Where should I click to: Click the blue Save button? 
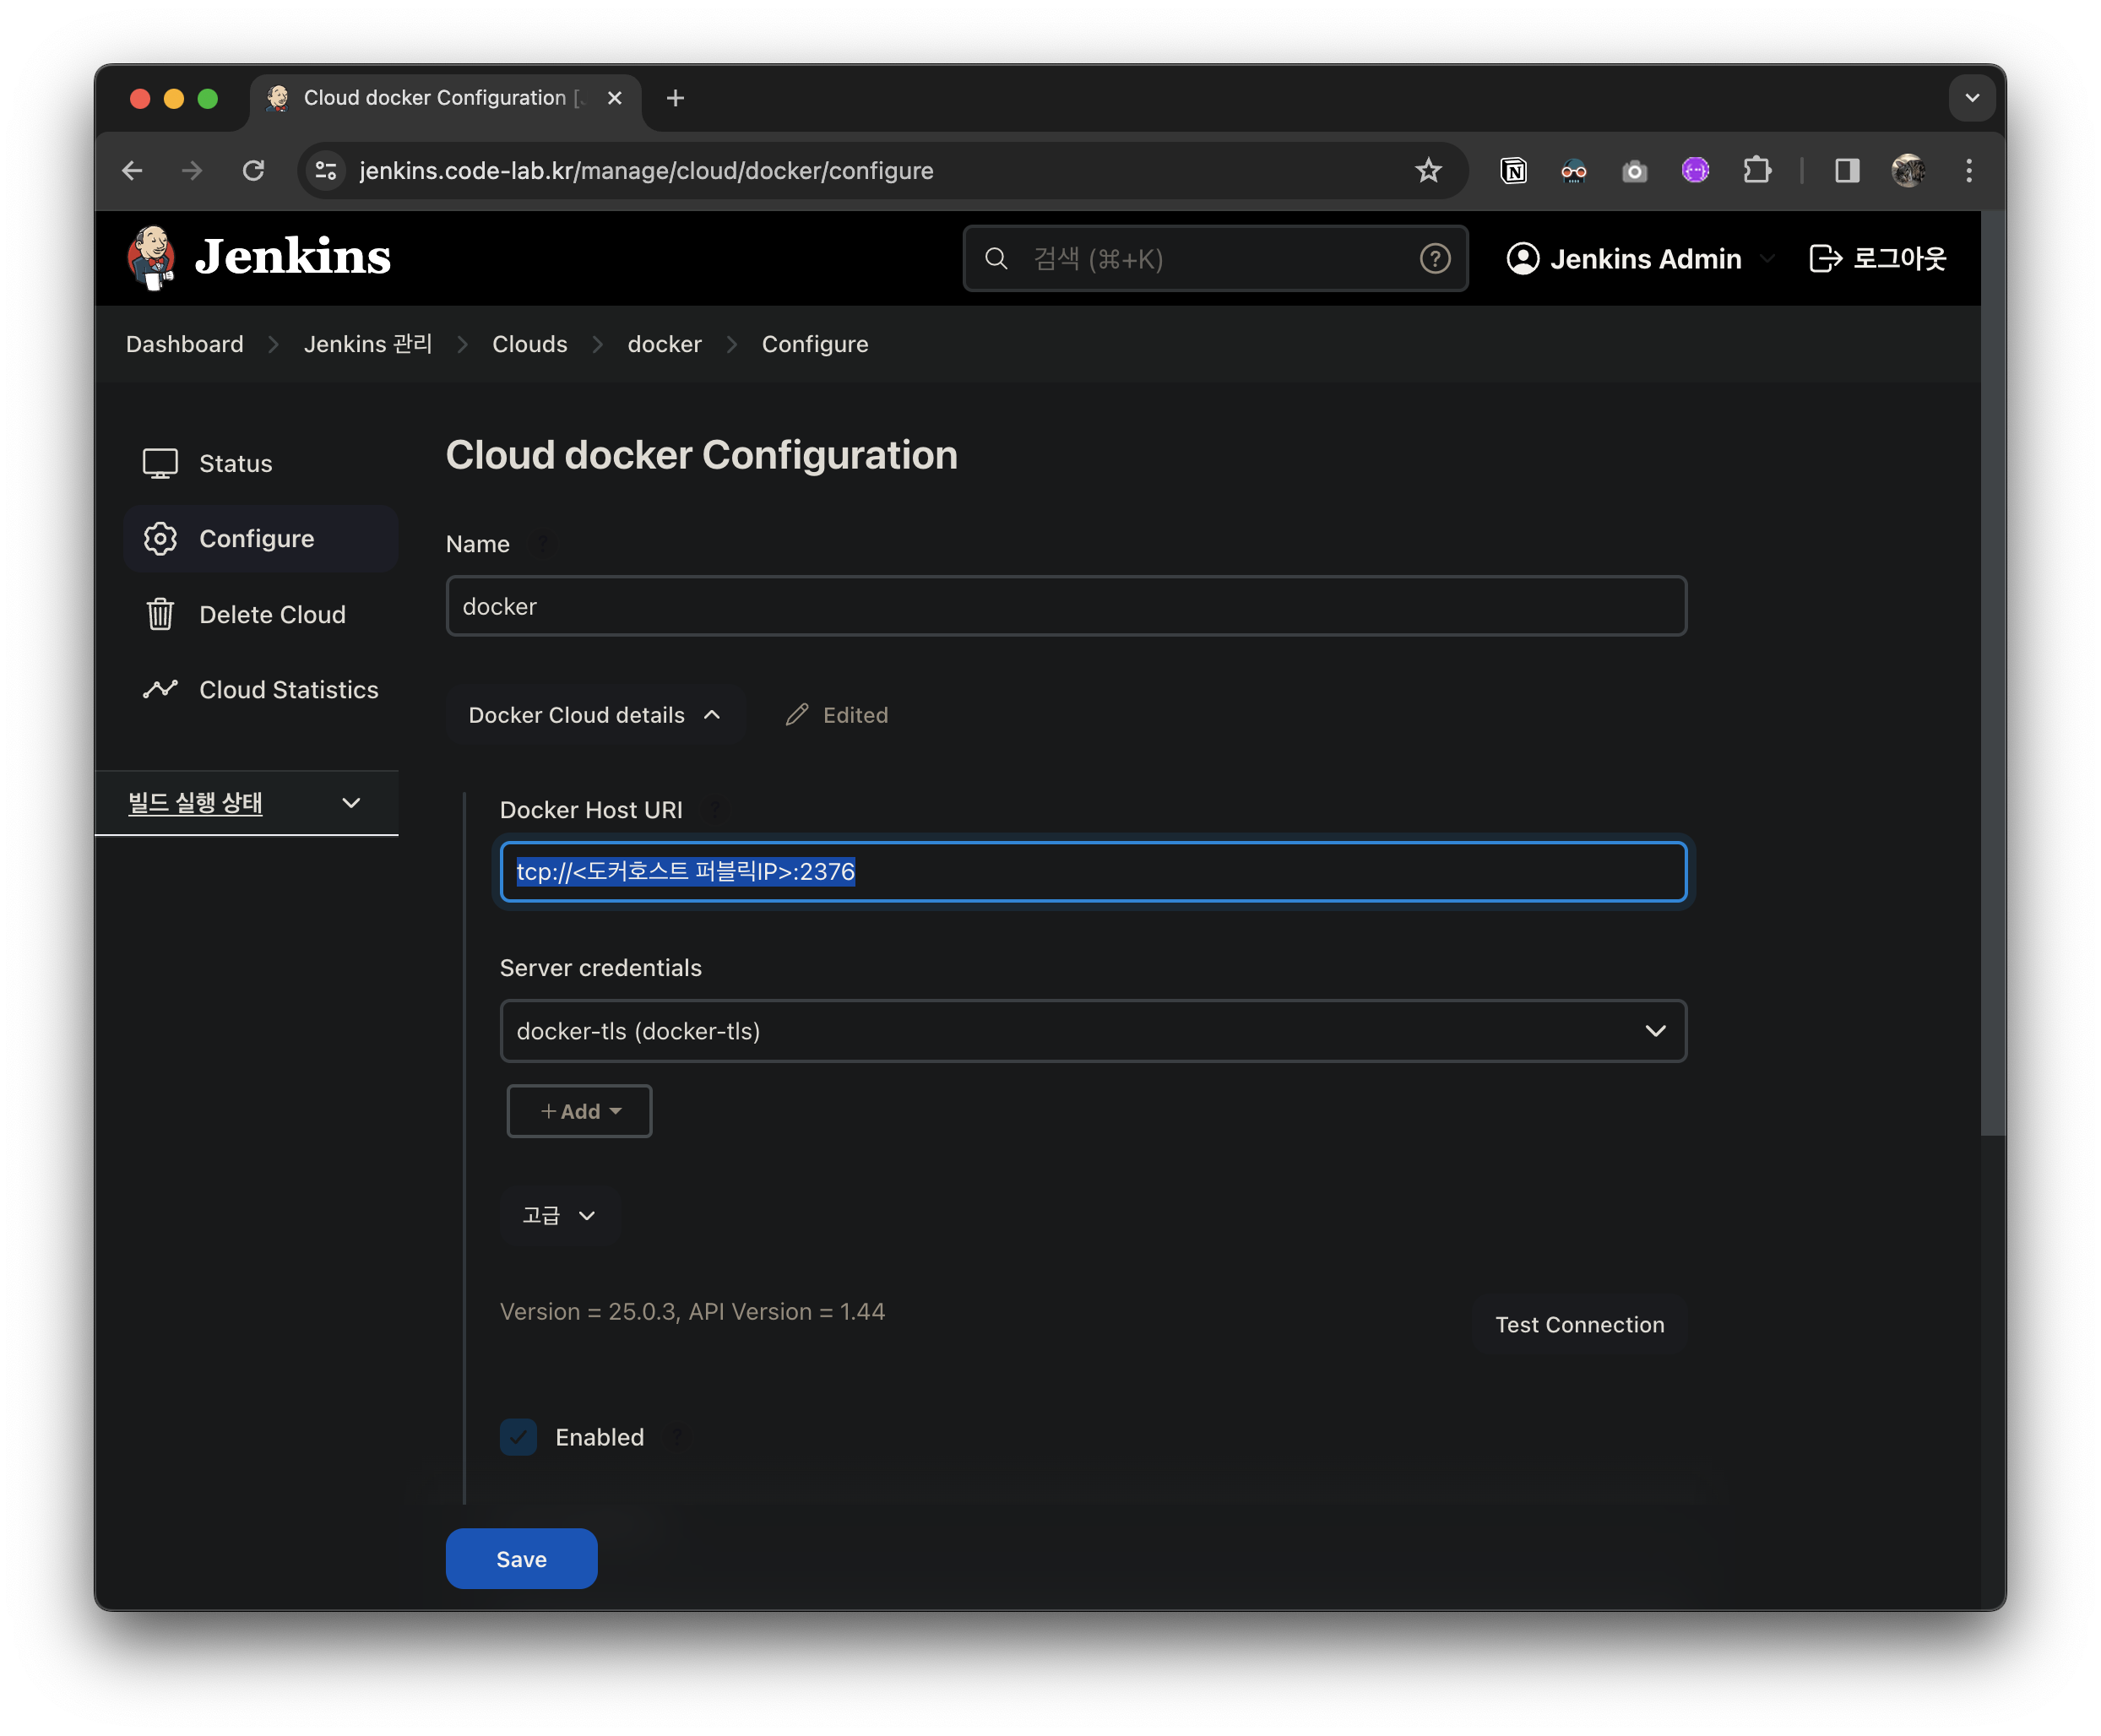521,1559
